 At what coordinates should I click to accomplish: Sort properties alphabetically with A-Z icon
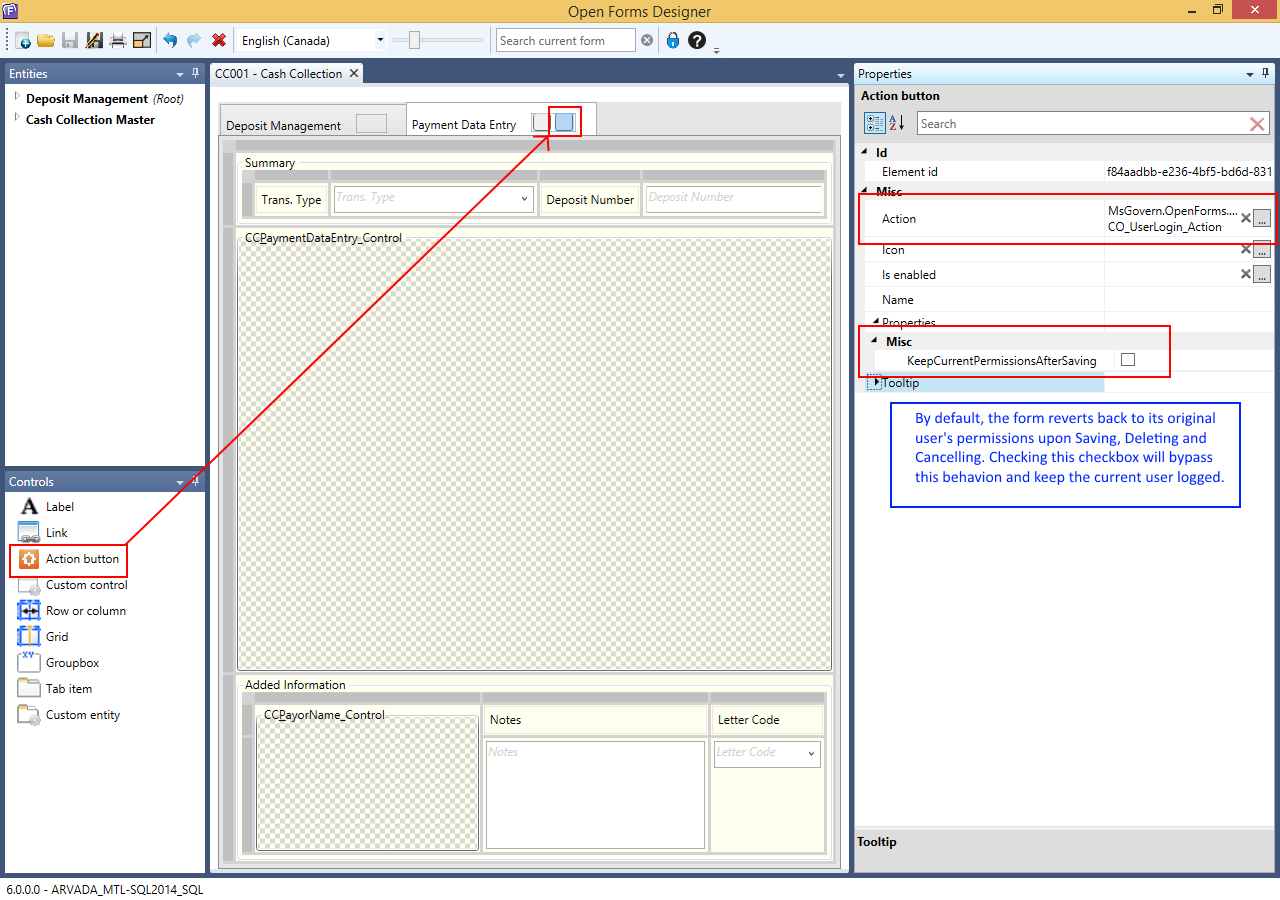[x=897, y=123]
